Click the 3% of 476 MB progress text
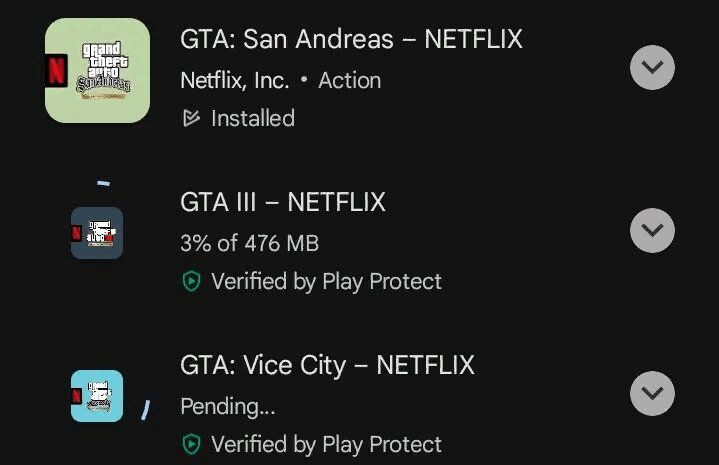The width and height of the screenshot is (719, 465). (249, 242)
